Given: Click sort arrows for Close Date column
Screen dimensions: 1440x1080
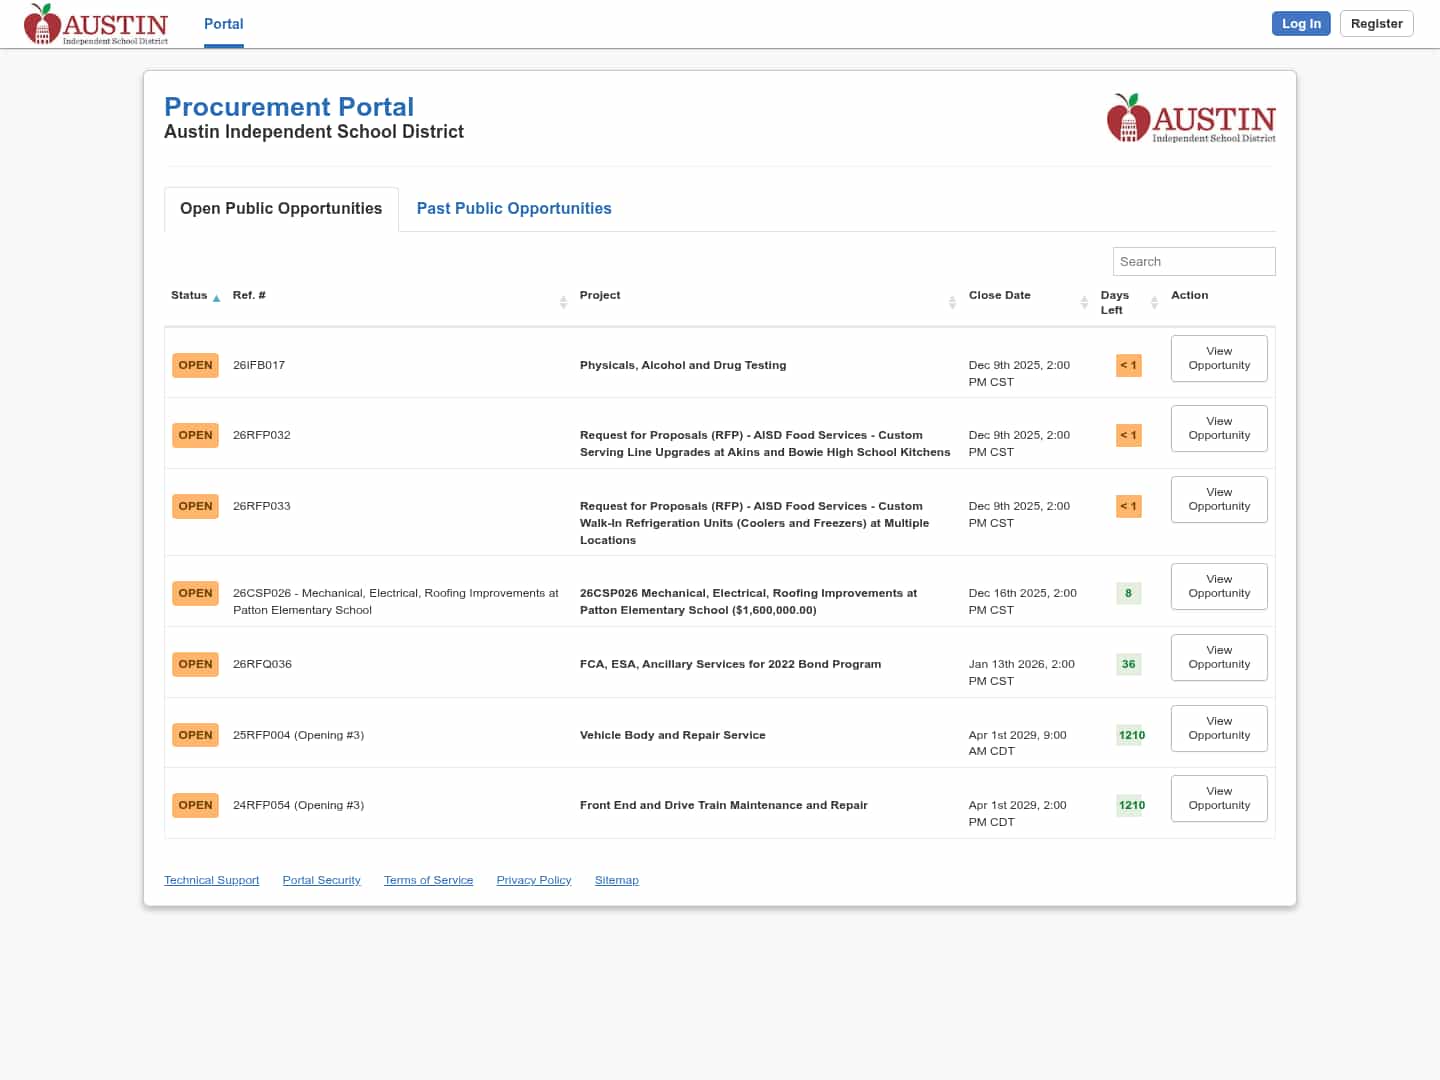Looking at the screenshot, I should (x=1084, y=302).
